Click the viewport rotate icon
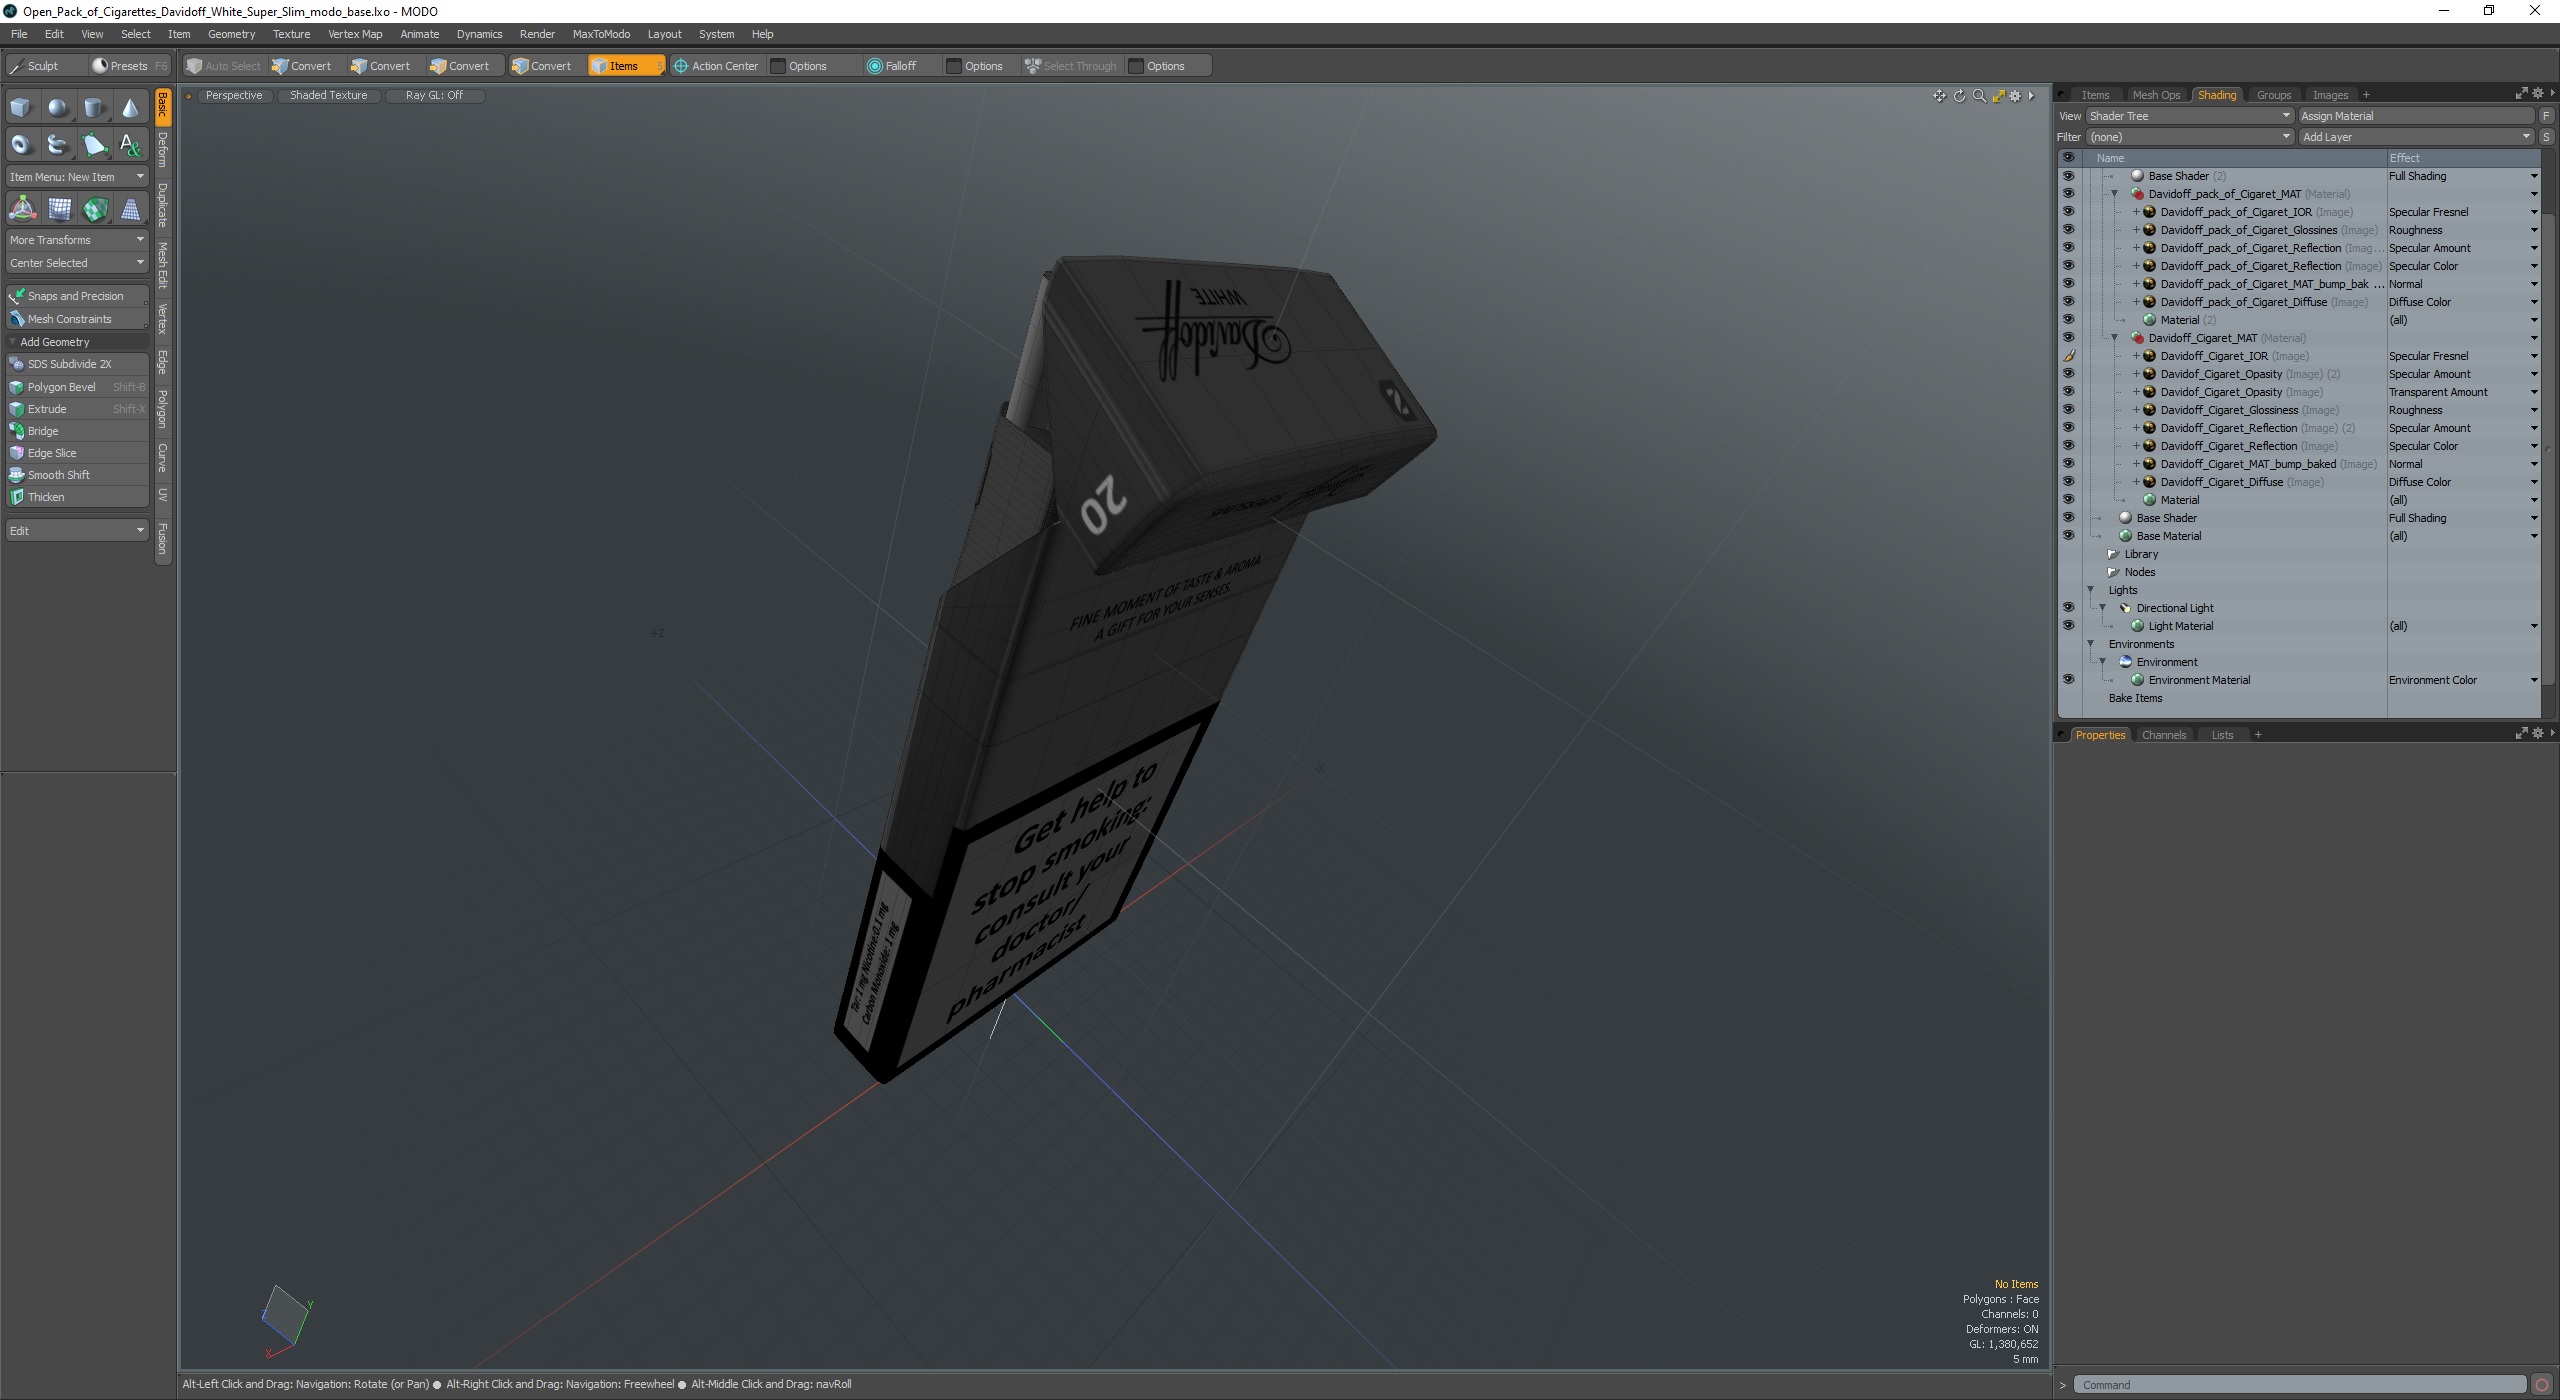 tap(1959, 96)
